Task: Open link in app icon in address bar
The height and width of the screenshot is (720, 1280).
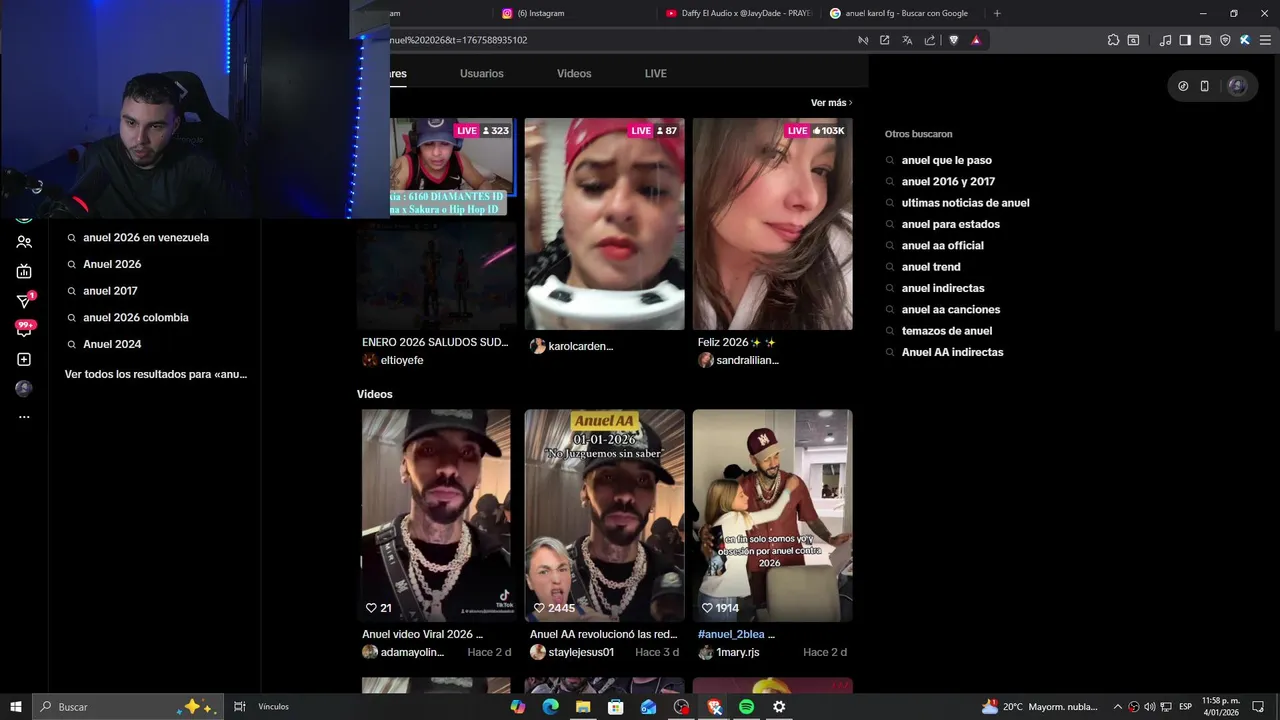Action: pos(884,40)
